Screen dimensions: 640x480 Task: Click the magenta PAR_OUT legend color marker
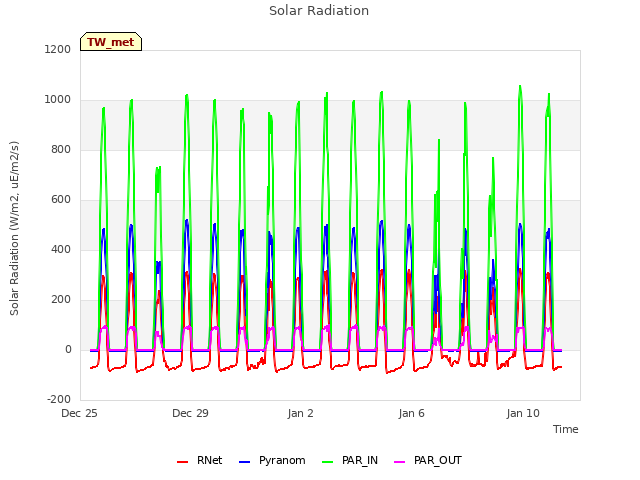400,462
